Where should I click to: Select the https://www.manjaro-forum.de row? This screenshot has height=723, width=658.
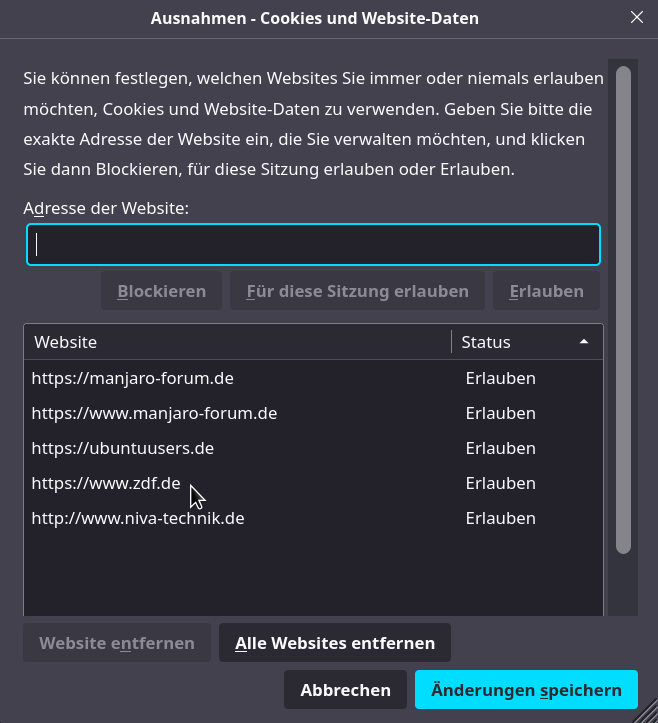coord(154,413)
